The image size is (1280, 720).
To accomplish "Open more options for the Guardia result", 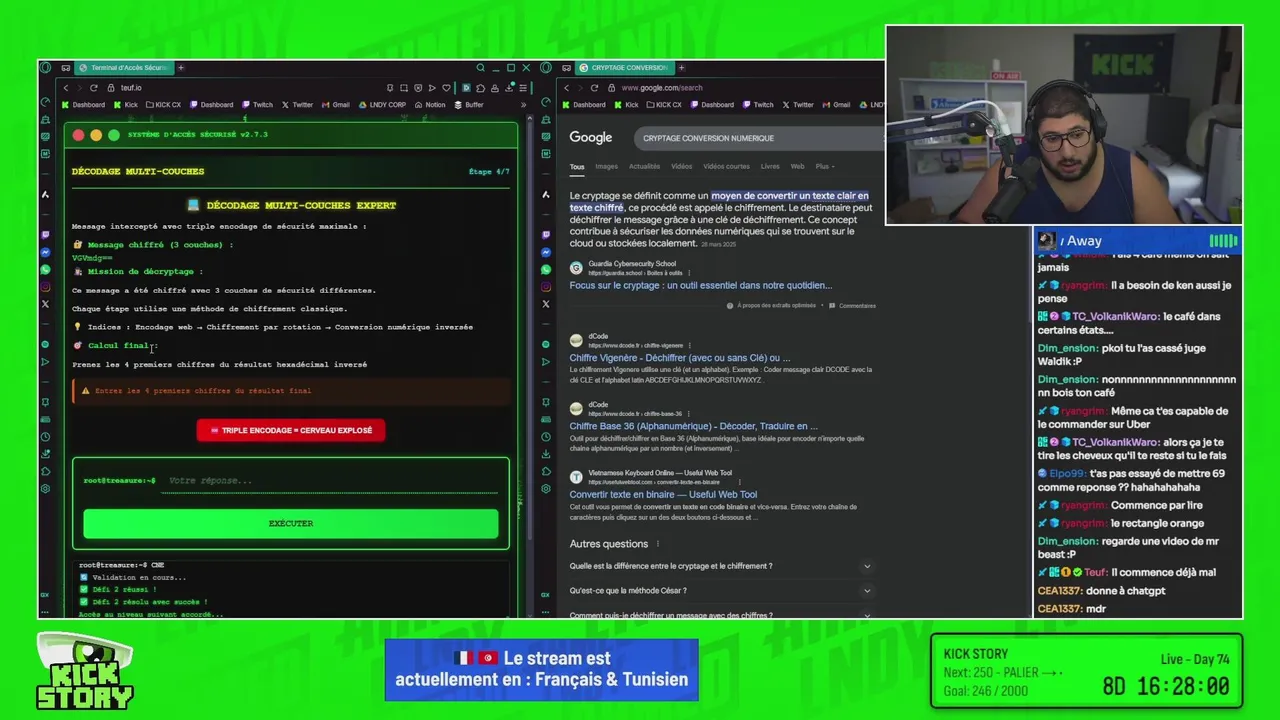I will click(689, 273).
